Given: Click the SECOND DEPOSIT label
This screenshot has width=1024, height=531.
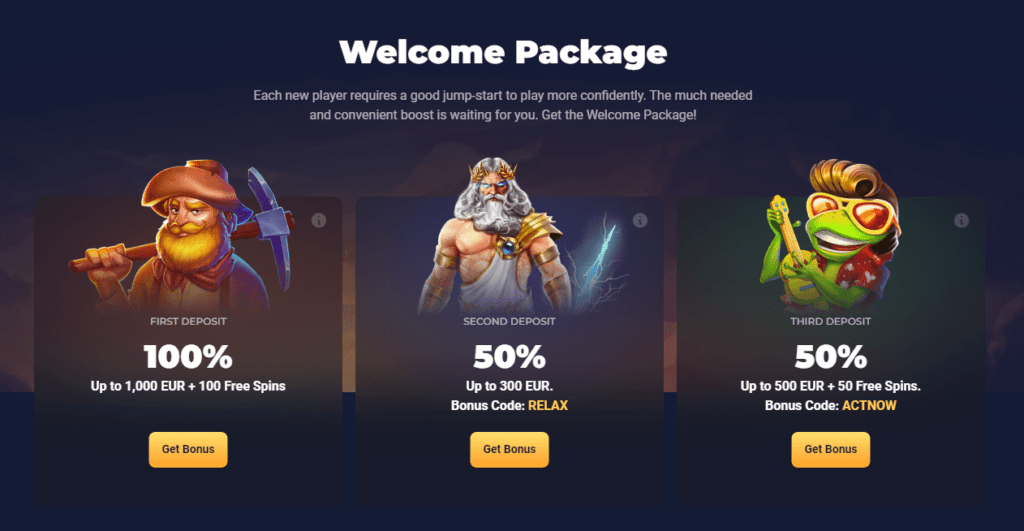Looking at the screenshot, I should pos(509,321).
